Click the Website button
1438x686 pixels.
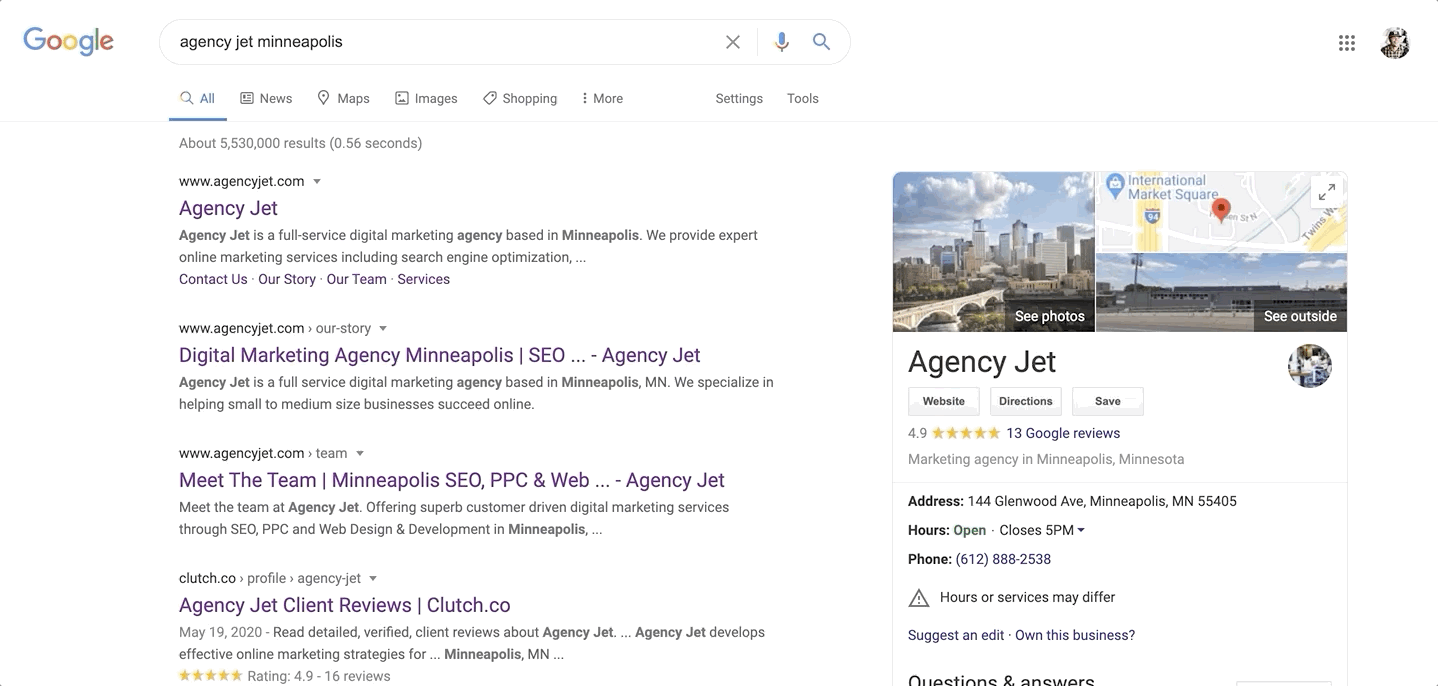click(944, 401)
